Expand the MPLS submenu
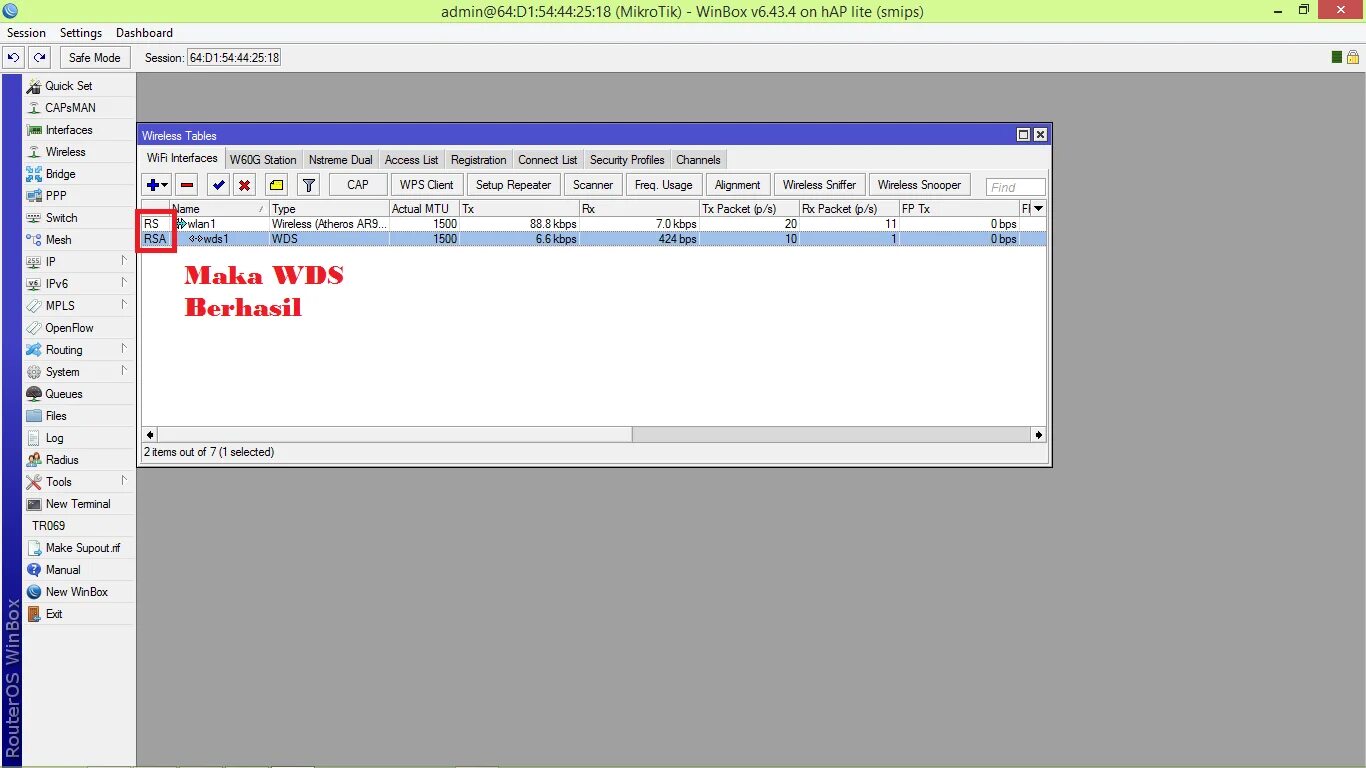This screenshot has width=1366, height=768. click(124, 305)
